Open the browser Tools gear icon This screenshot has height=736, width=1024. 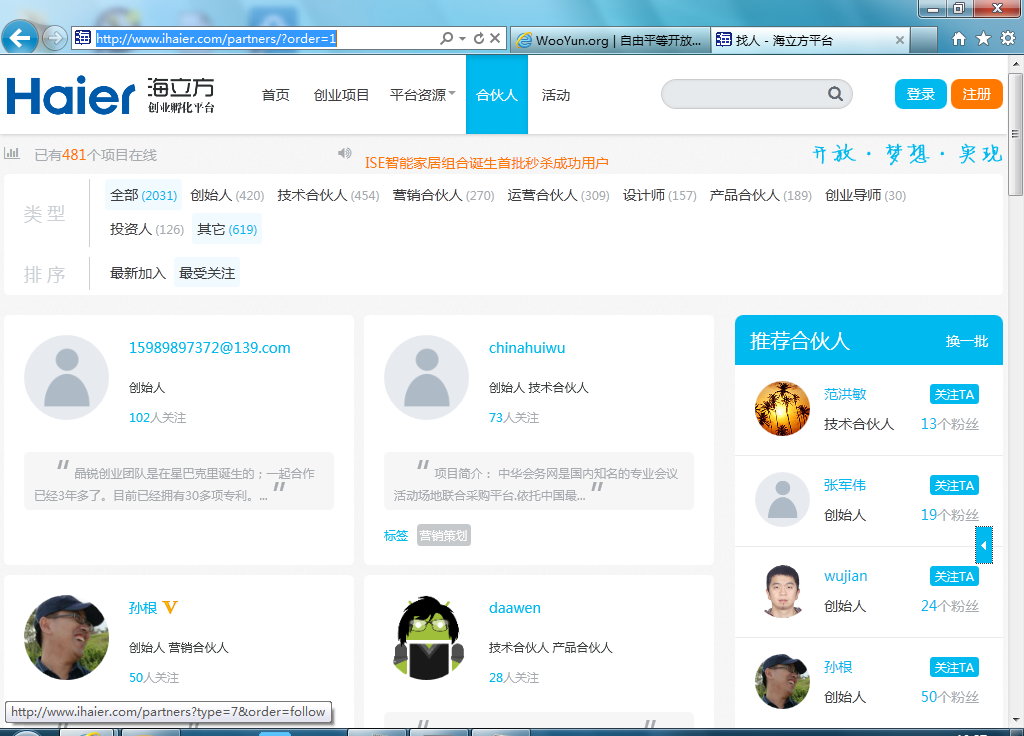[x=1008, y=39]
